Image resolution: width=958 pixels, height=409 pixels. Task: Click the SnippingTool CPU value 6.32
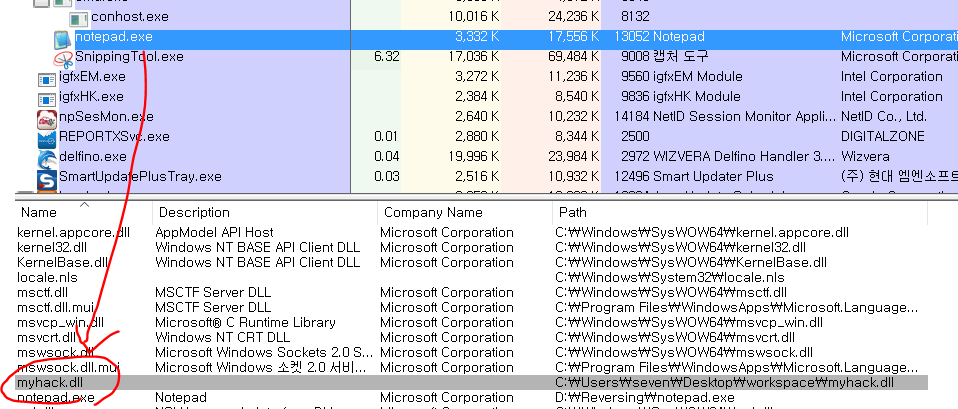pyautogui.click(x=386, y=57)
